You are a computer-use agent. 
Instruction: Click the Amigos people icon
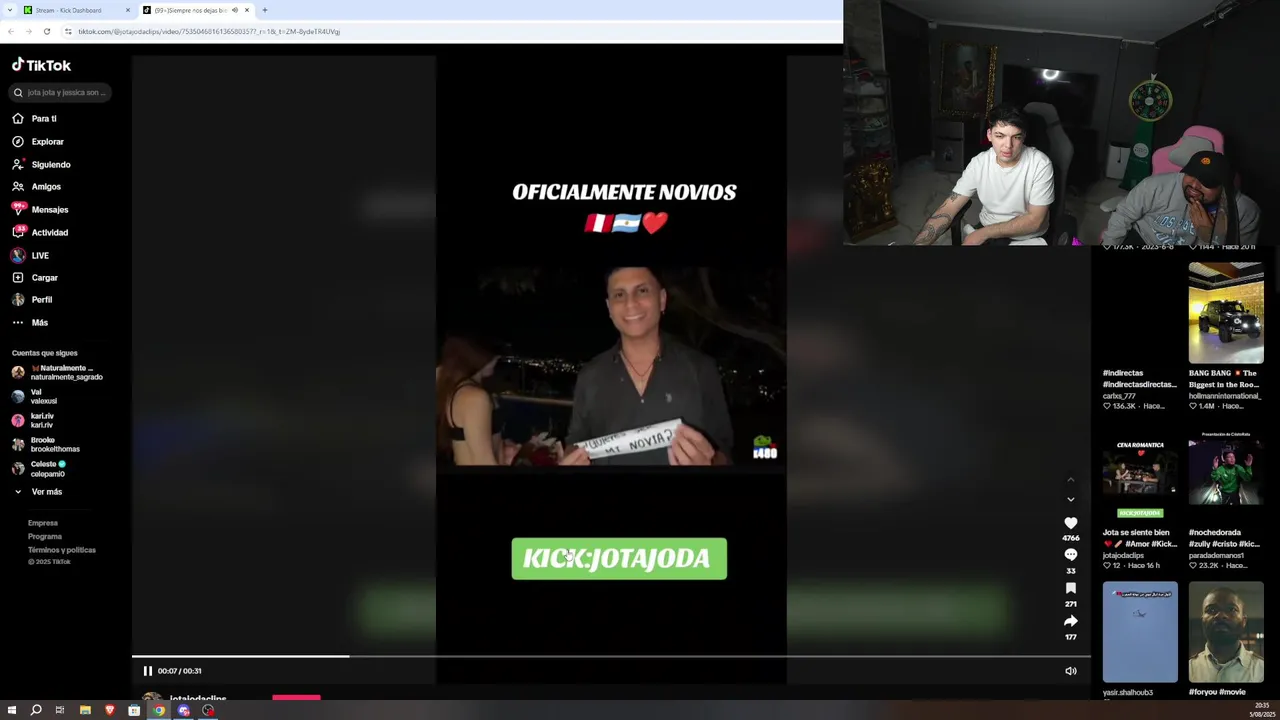pos(18,186)
